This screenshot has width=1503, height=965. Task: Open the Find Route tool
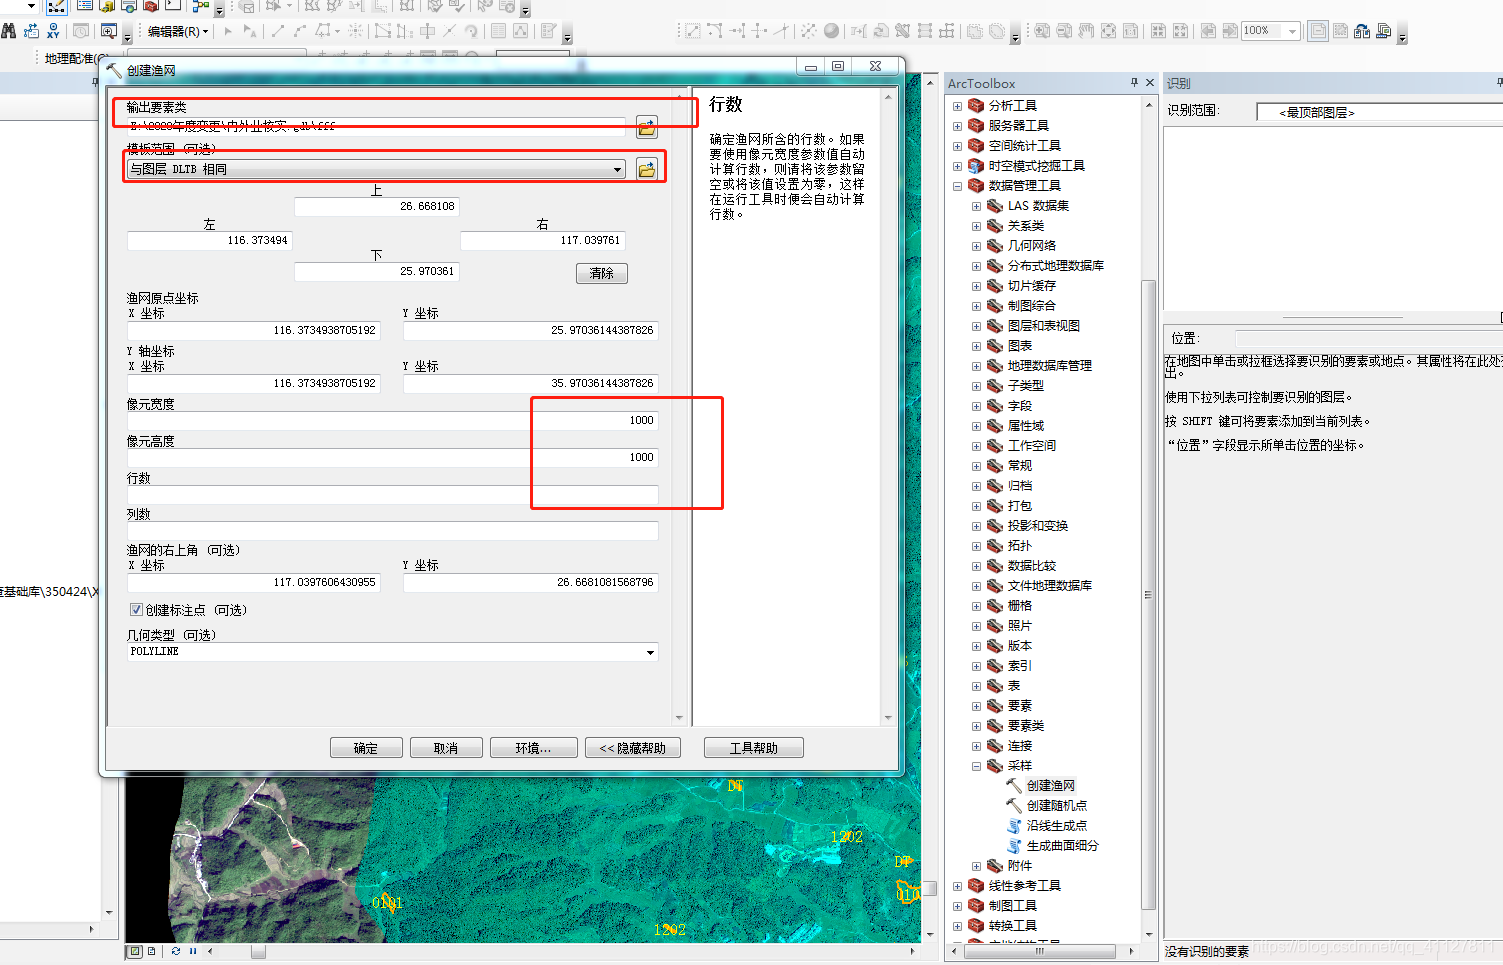[31, 31]
